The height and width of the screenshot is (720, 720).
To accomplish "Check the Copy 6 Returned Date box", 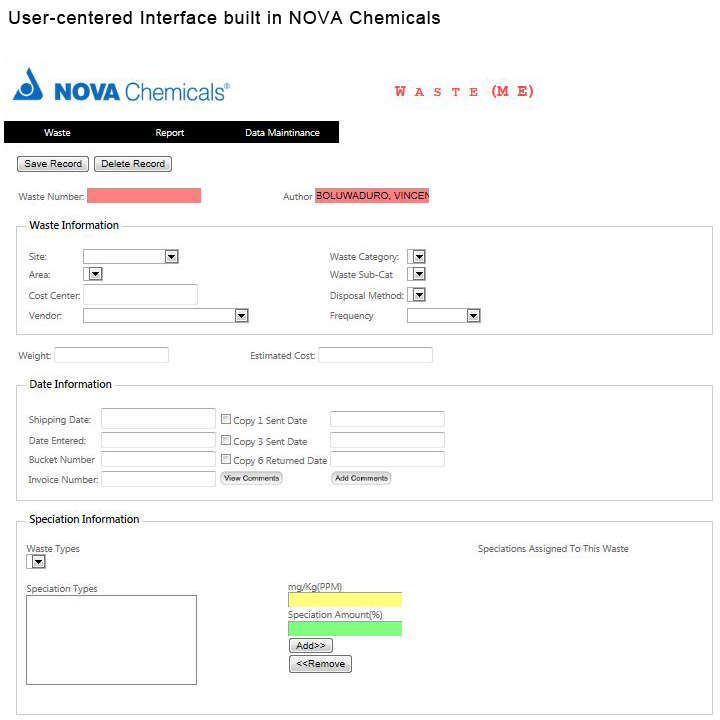I will tap(226, 460).
